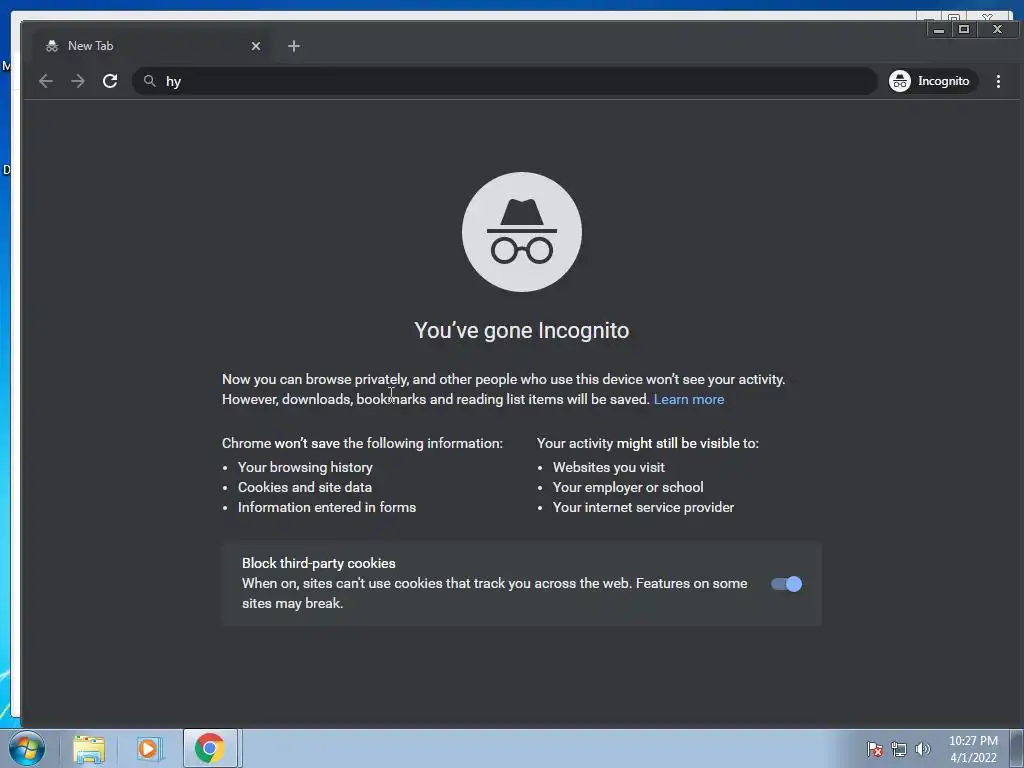Click the Show desktop strip at the taskbar's end
1024x768 pixels.
[x=1017, y=748]
